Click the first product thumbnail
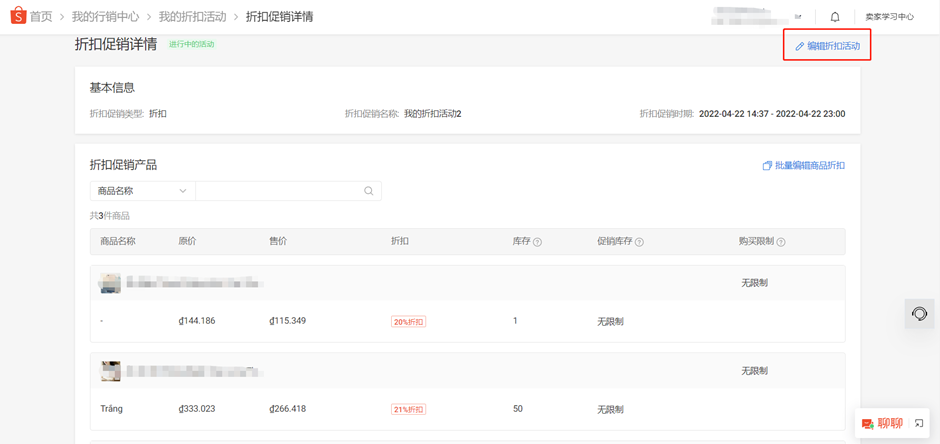The width and height of the screenshot is (940, 444). [110, 284]
